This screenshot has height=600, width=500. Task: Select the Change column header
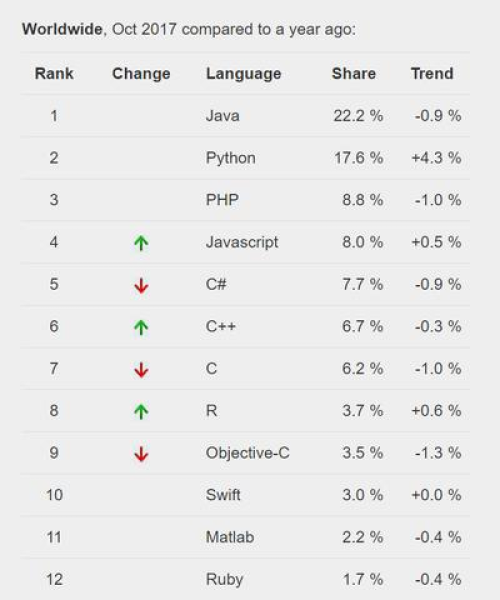pyautogui.click(x=141, y=74)
